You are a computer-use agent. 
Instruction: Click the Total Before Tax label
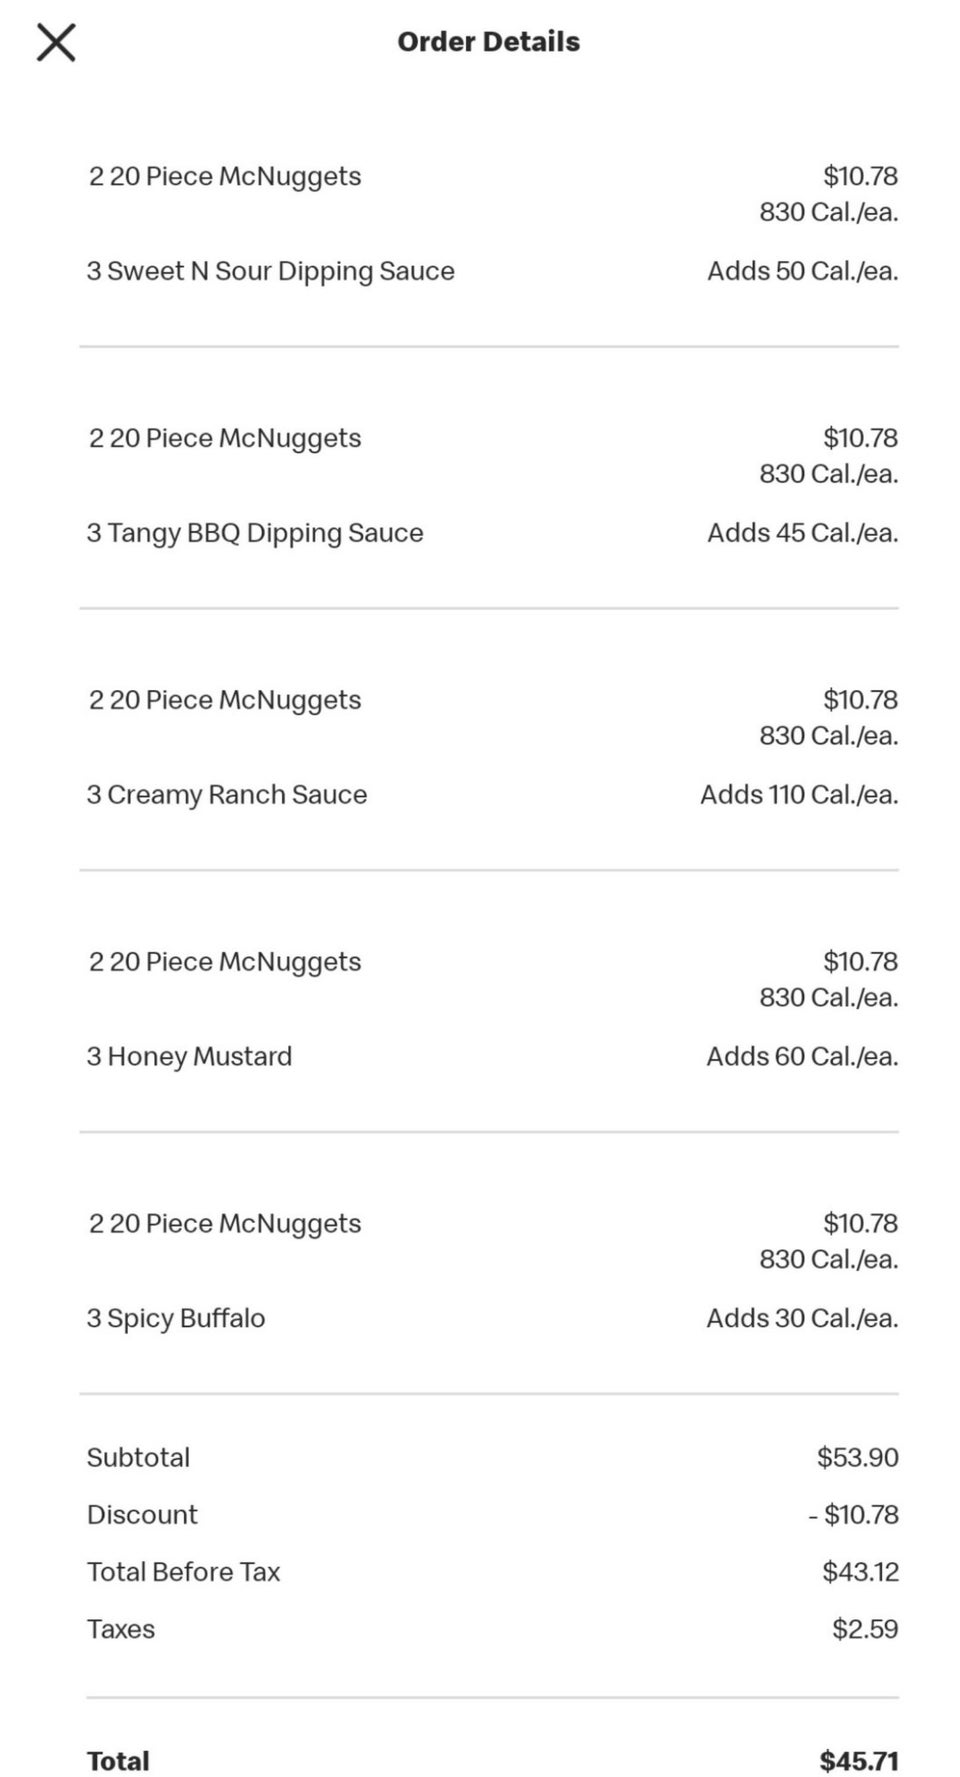(183, 1572)
